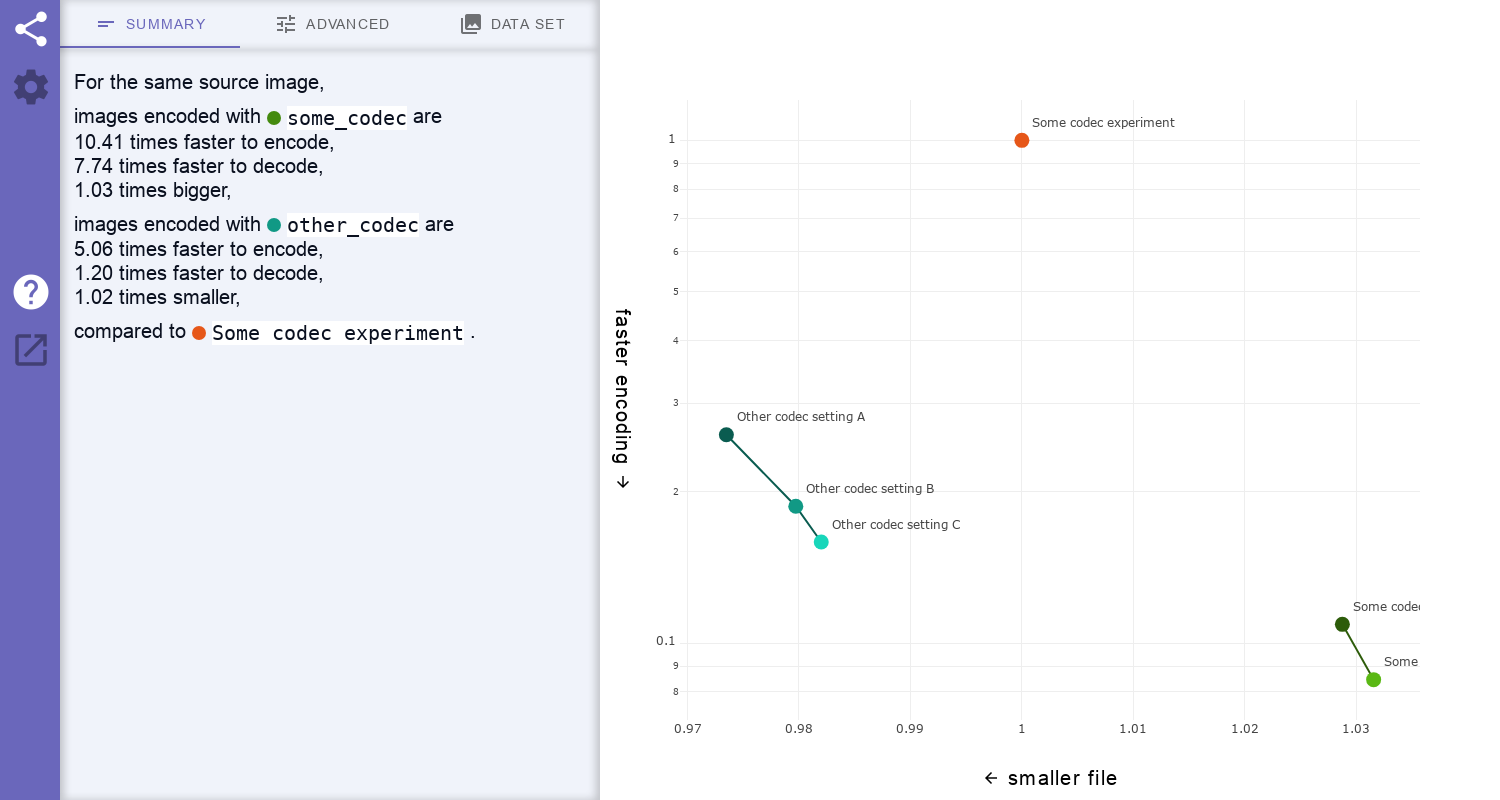Click the 'Other codec setting B' chart label
Image resolution: width=1500 pixels, height=800 pixels.
(x=870, y=489)
